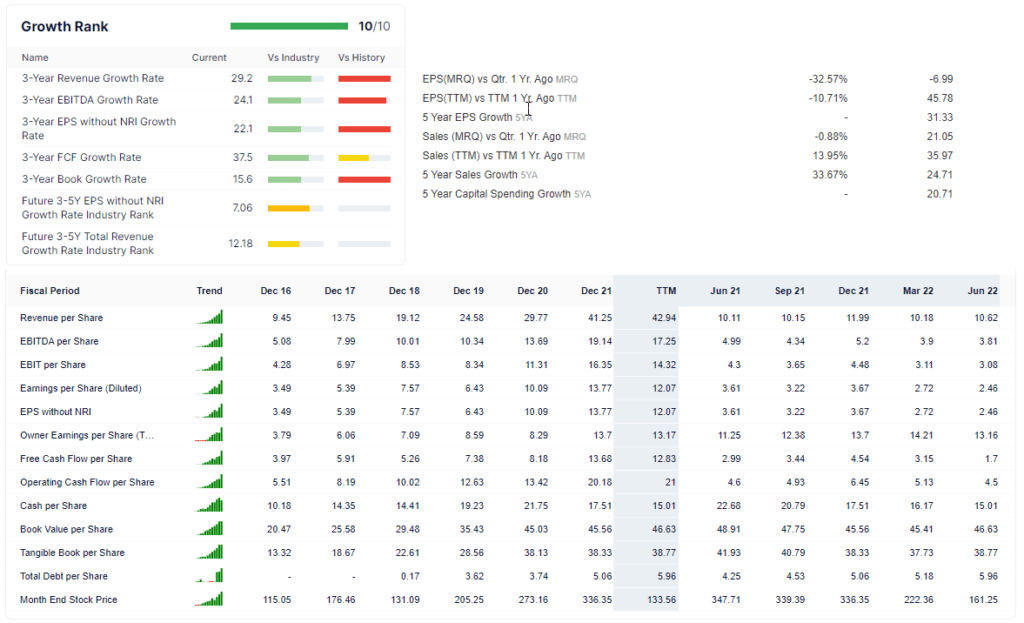Click Vs Industry bar for 3-Year FCF Growth Rate

click(295, 158)
